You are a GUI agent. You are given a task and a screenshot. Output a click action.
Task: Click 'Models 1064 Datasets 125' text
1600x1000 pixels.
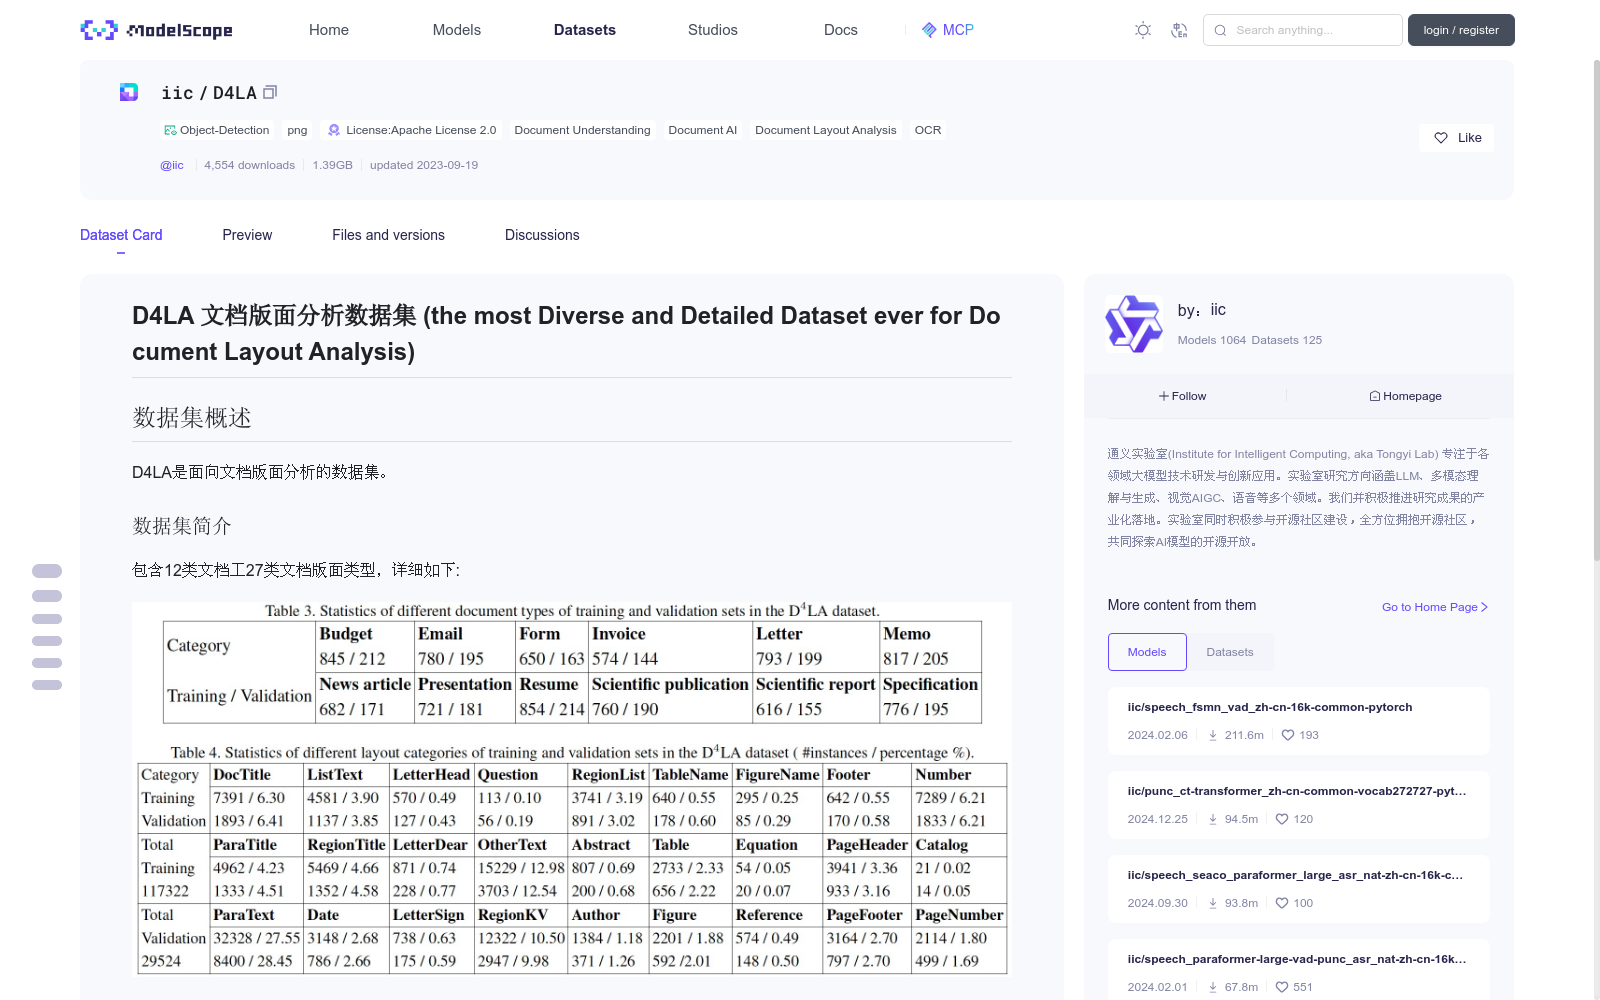(1250, 340)
